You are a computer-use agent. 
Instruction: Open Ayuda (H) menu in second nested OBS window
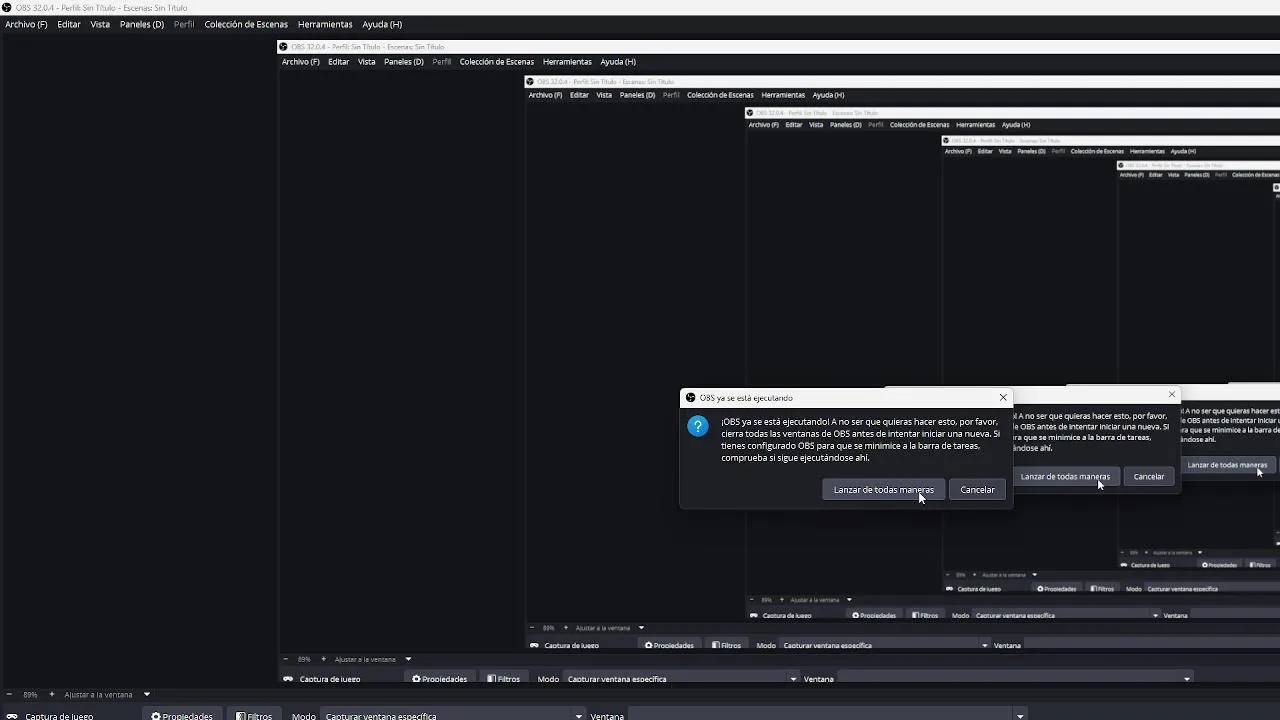[828, 95]
